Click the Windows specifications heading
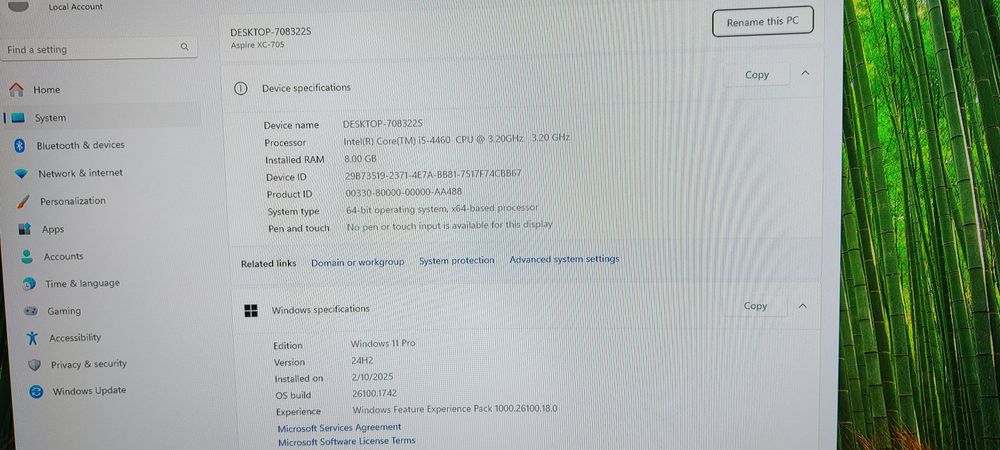Screen dimensions: 1000x450 pyautogui.click(x=321, y=310)
